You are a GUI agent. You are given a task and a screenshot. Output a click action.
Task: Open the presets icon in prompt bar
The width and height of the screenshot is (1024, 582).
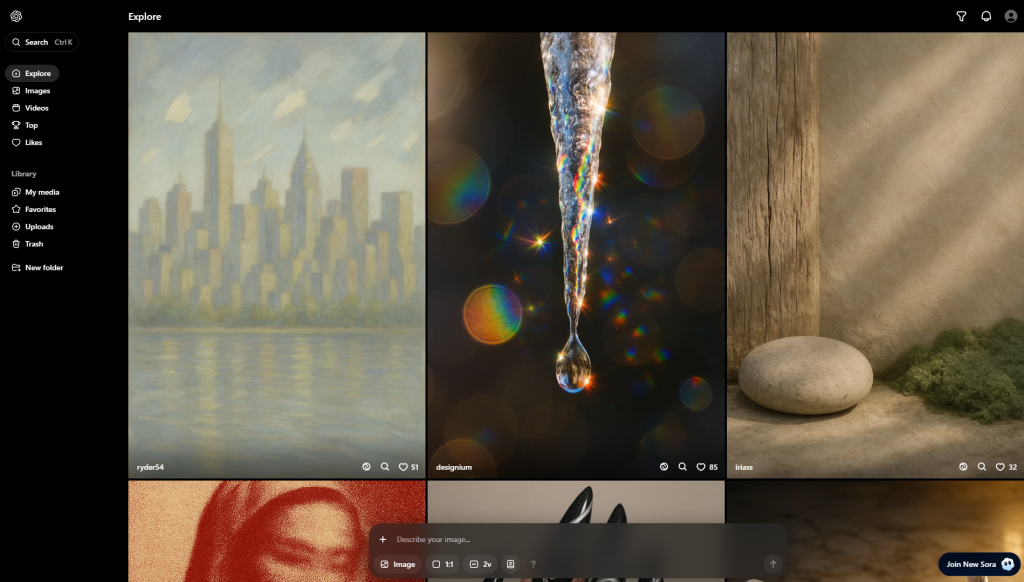click(510, 564)
